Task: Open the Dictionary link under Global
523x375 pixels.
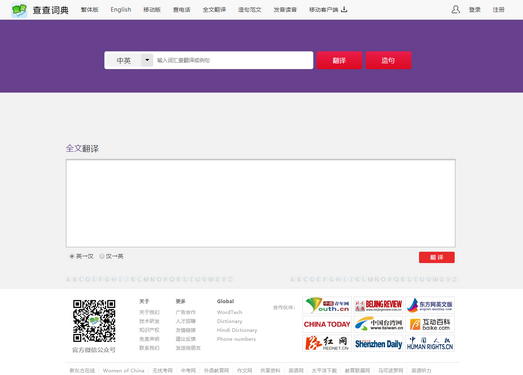Action: pyautogui.click(x=229, y=321)
